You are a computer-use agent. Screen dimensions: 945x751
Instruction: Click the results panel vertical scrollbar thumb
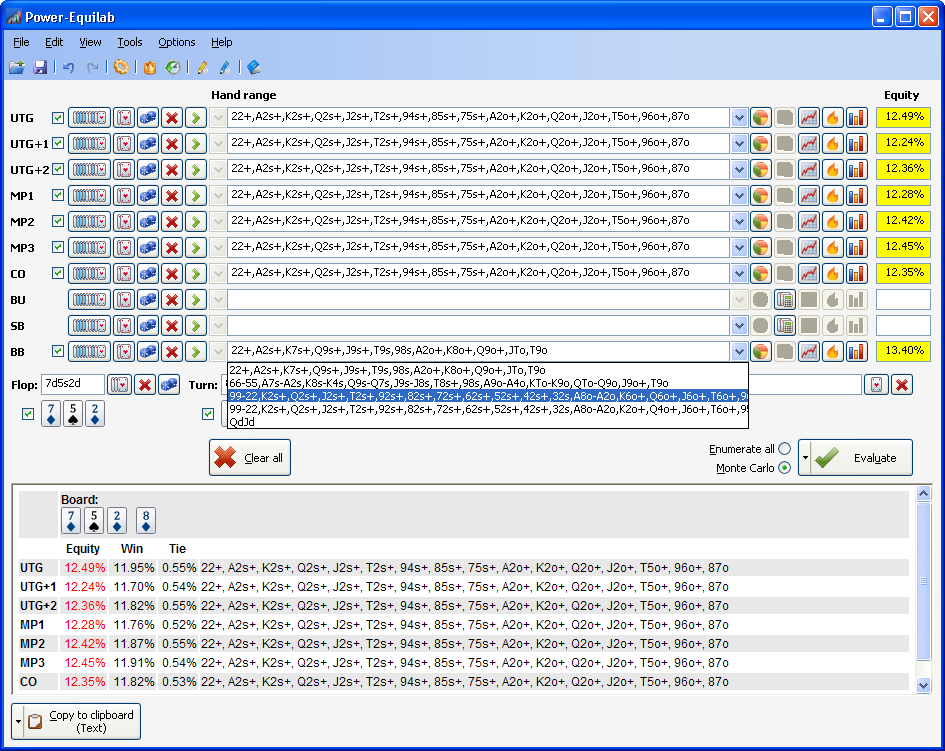pyautogui.click(x=923, y=582)
